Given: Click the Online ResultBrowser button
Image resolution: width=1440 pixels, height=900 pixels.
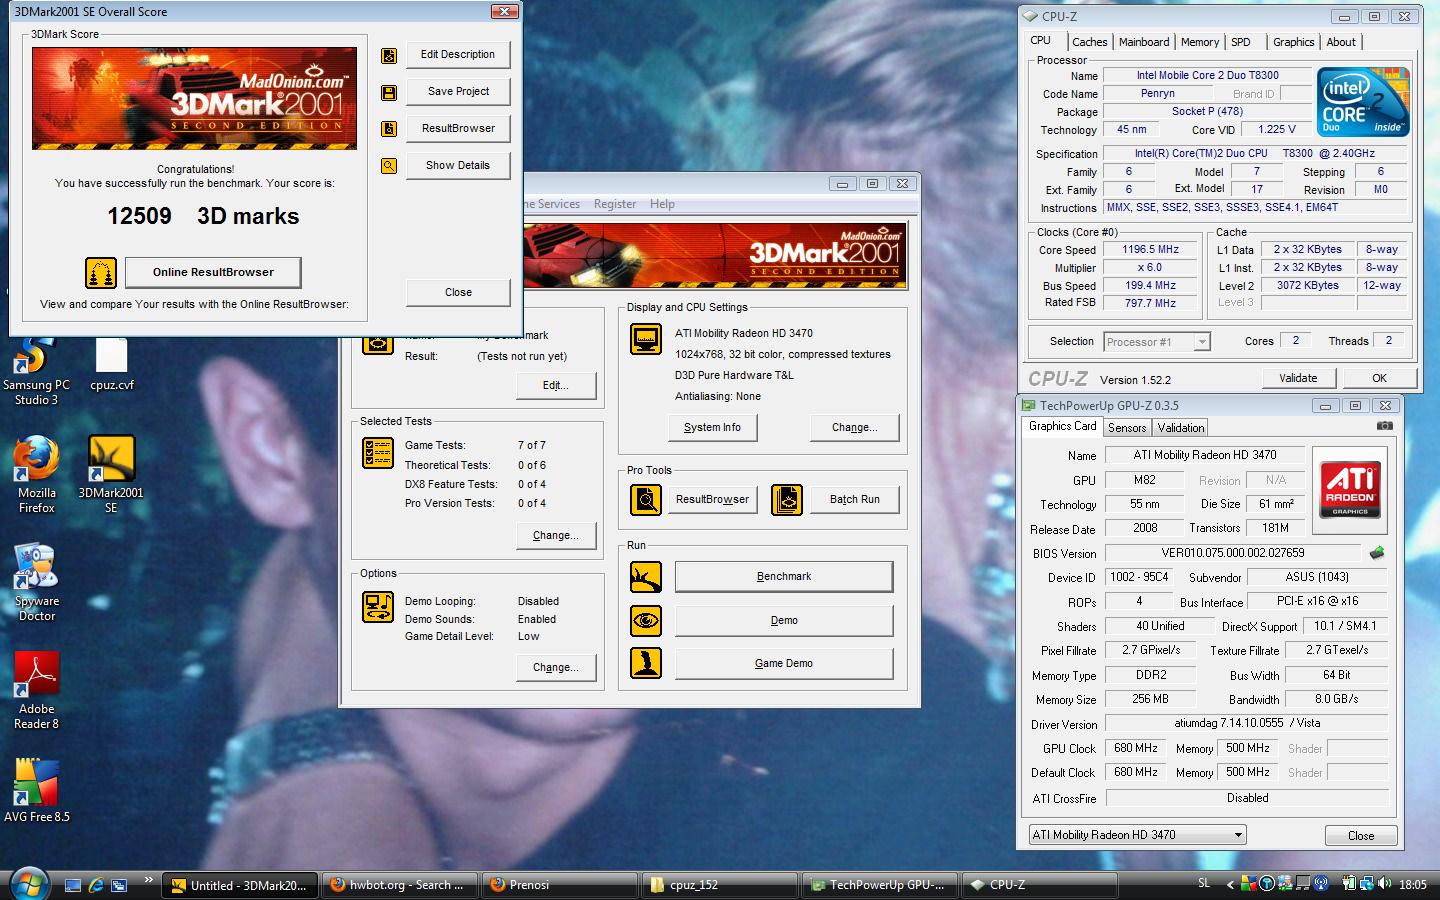Looking at the screenshot, I should click(x=213, y=272).
